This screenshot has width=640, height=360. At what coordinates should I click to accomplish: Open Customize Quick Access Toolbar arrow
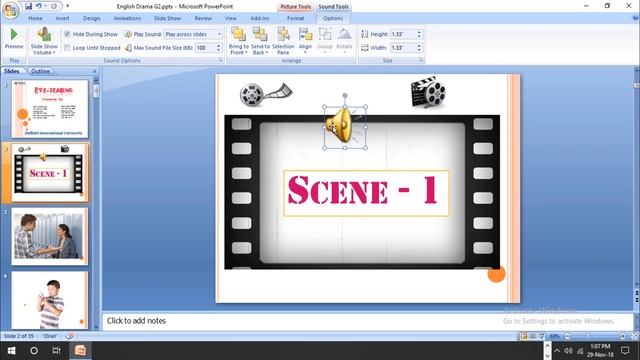pos(67,6)
